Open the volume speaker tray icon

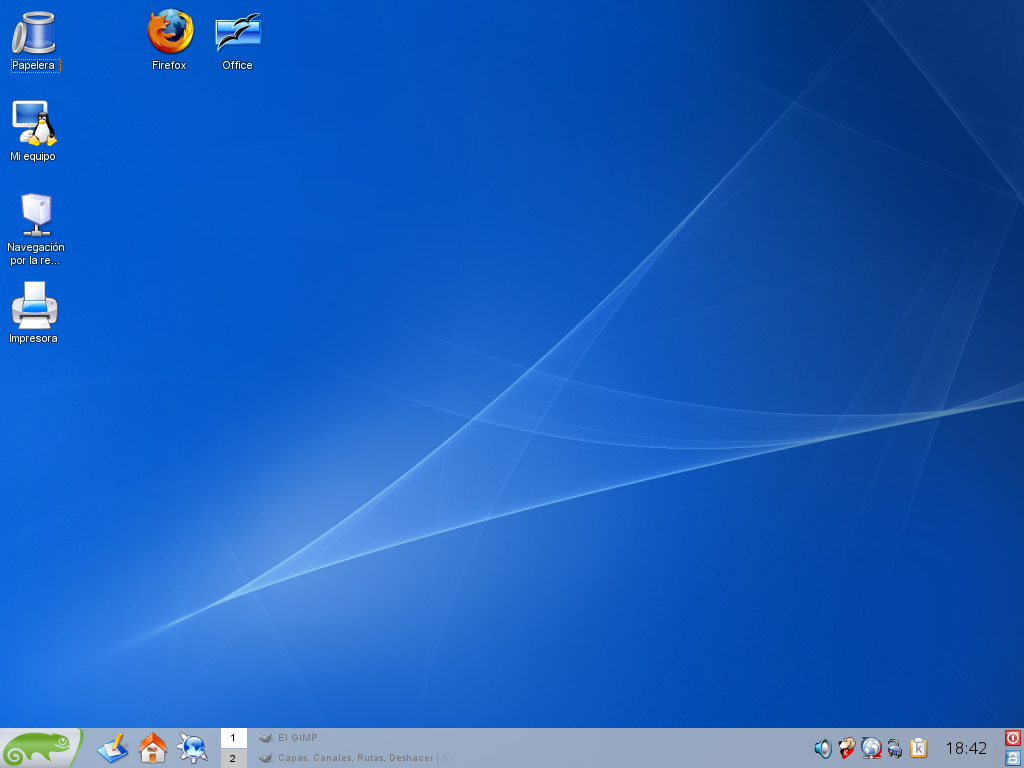823,748
